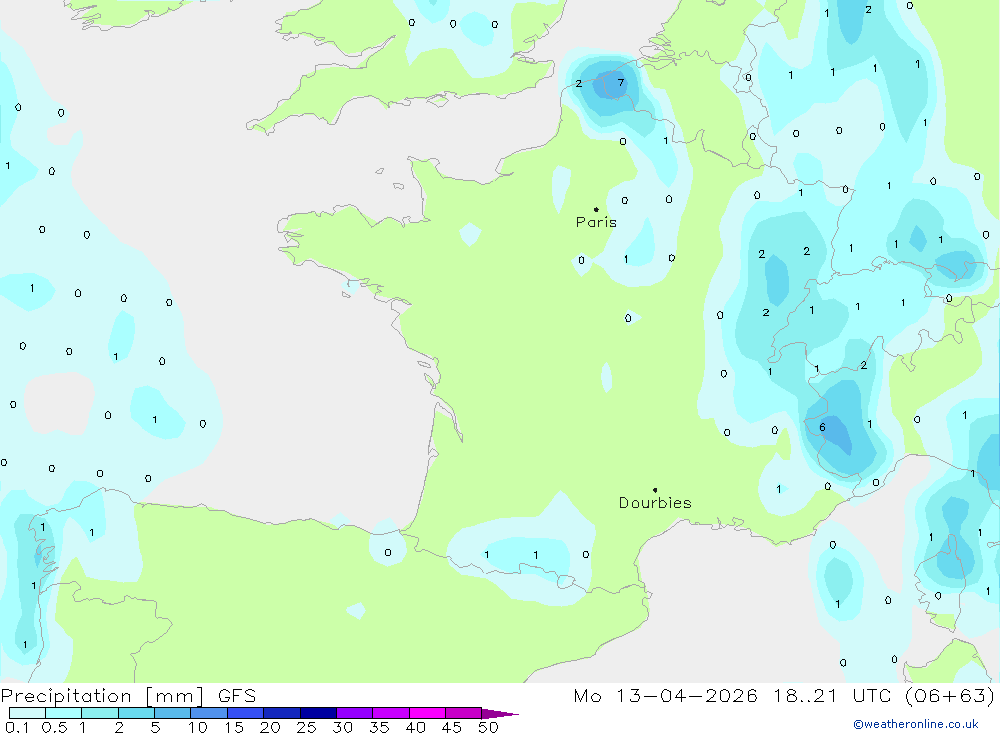Click the Paris city label

[x=596, y=222]
